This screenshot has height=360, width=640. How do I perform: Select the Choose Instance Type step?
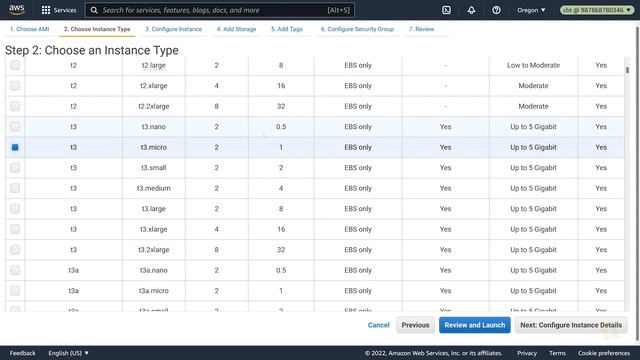click(x=97, y=29)
